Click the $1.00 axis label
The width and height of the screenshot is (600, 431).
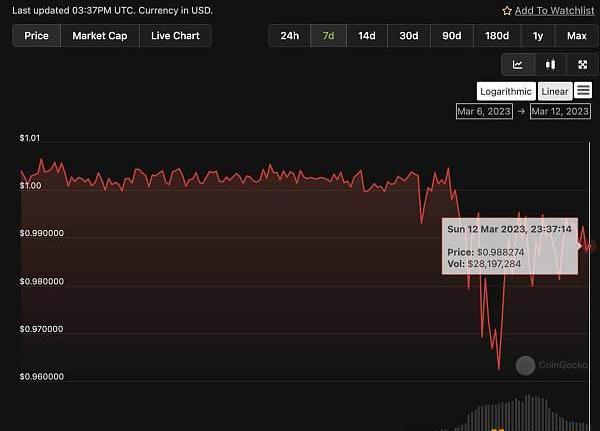31,186
